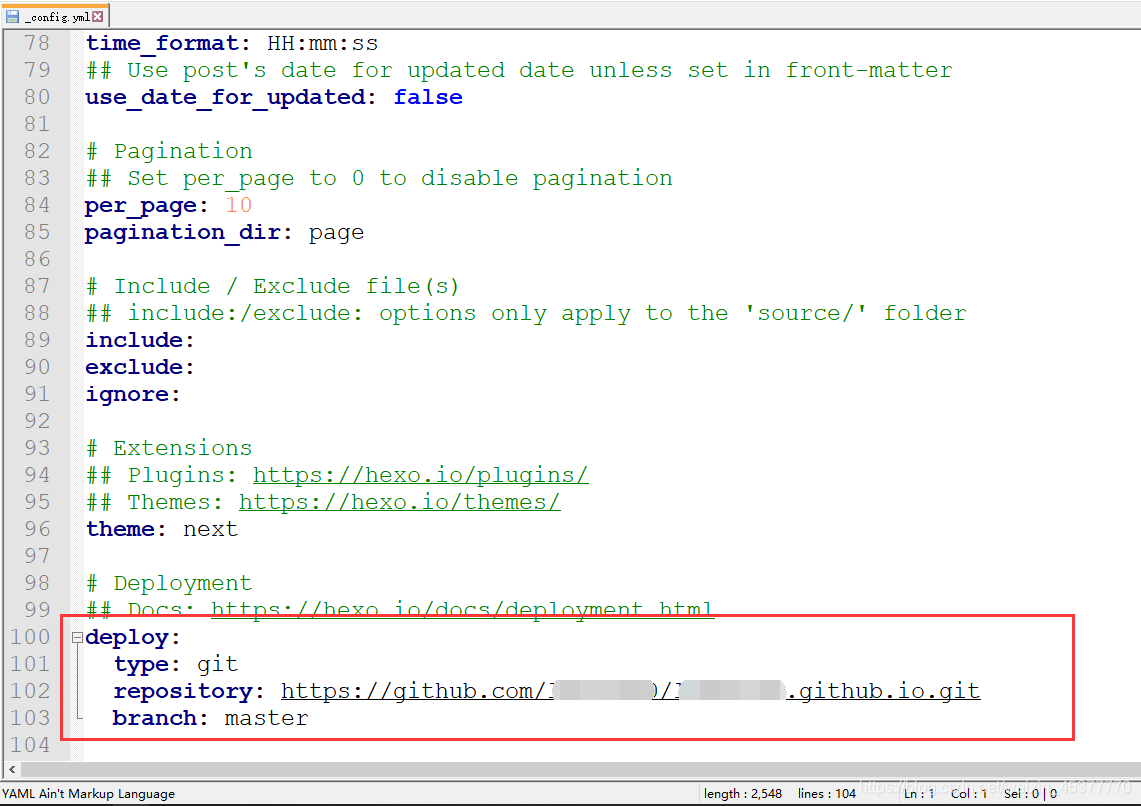Click line number 104 in margin

click(30, 745)
